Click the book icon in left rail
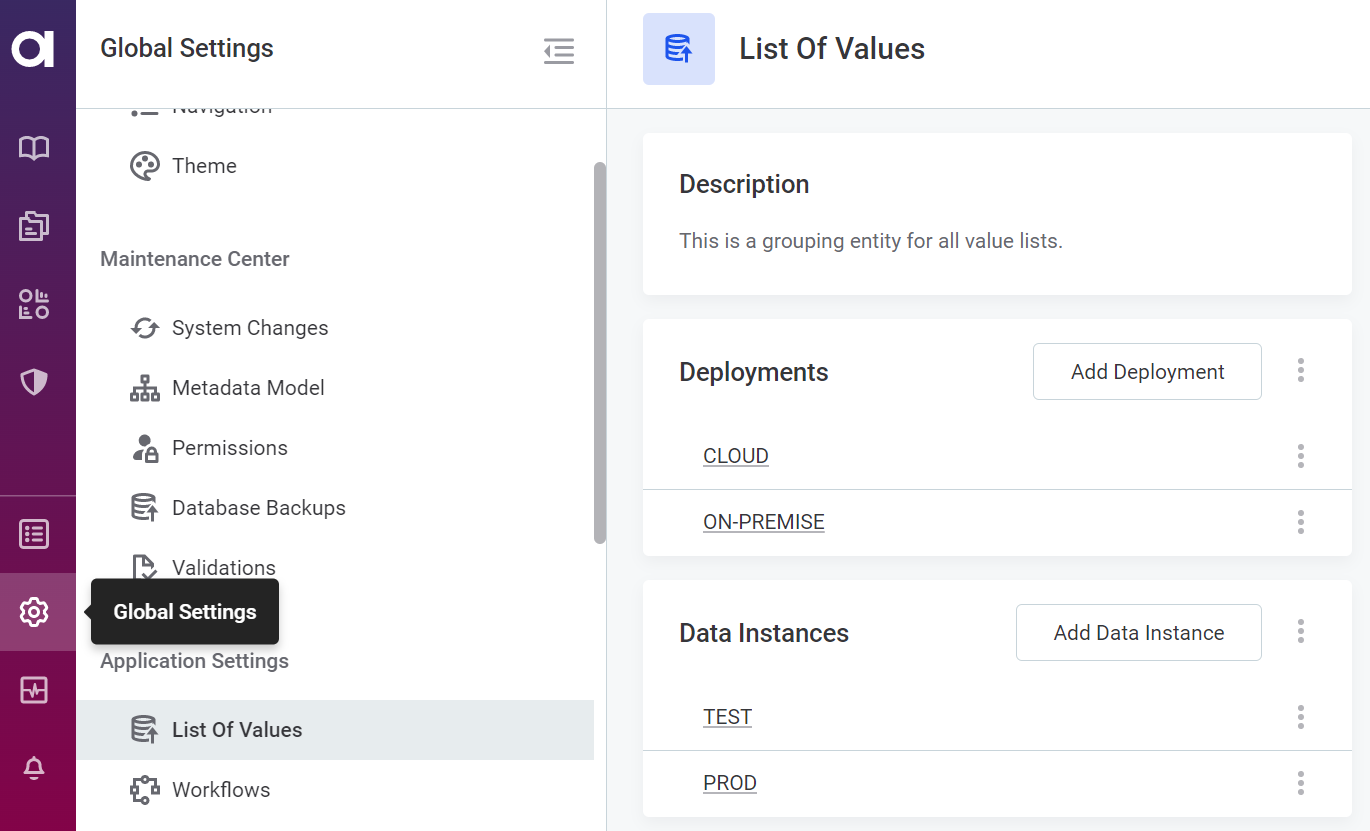The height and width of the screenshot is (831, 1370). [x=34, y=148]
